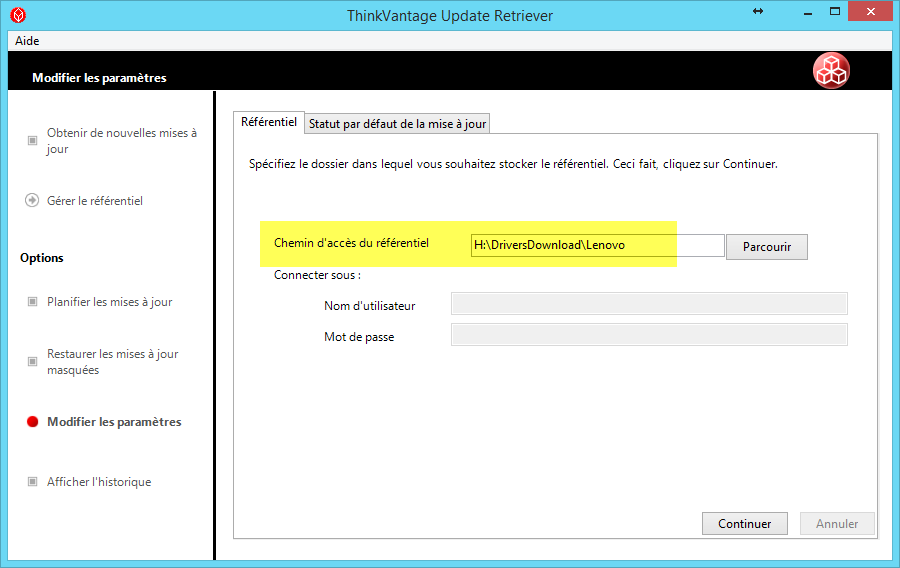900x568 pixels.
Task: Click the Options heading in sidebar
Action: click(42, 258)
